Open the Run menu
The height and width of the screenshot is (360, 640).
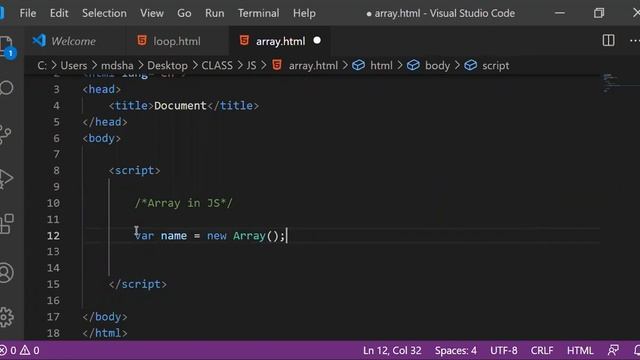pyautogui.click(x=215, y=13)
